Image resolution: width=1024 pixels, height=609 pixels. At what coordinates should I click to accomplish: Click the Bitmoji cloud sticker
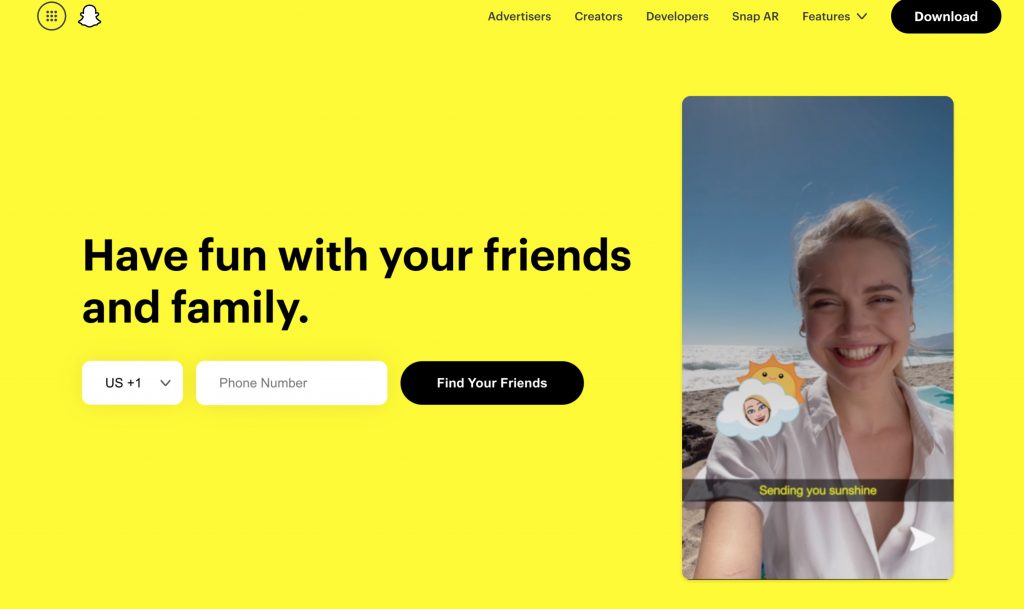coord(757,411)
